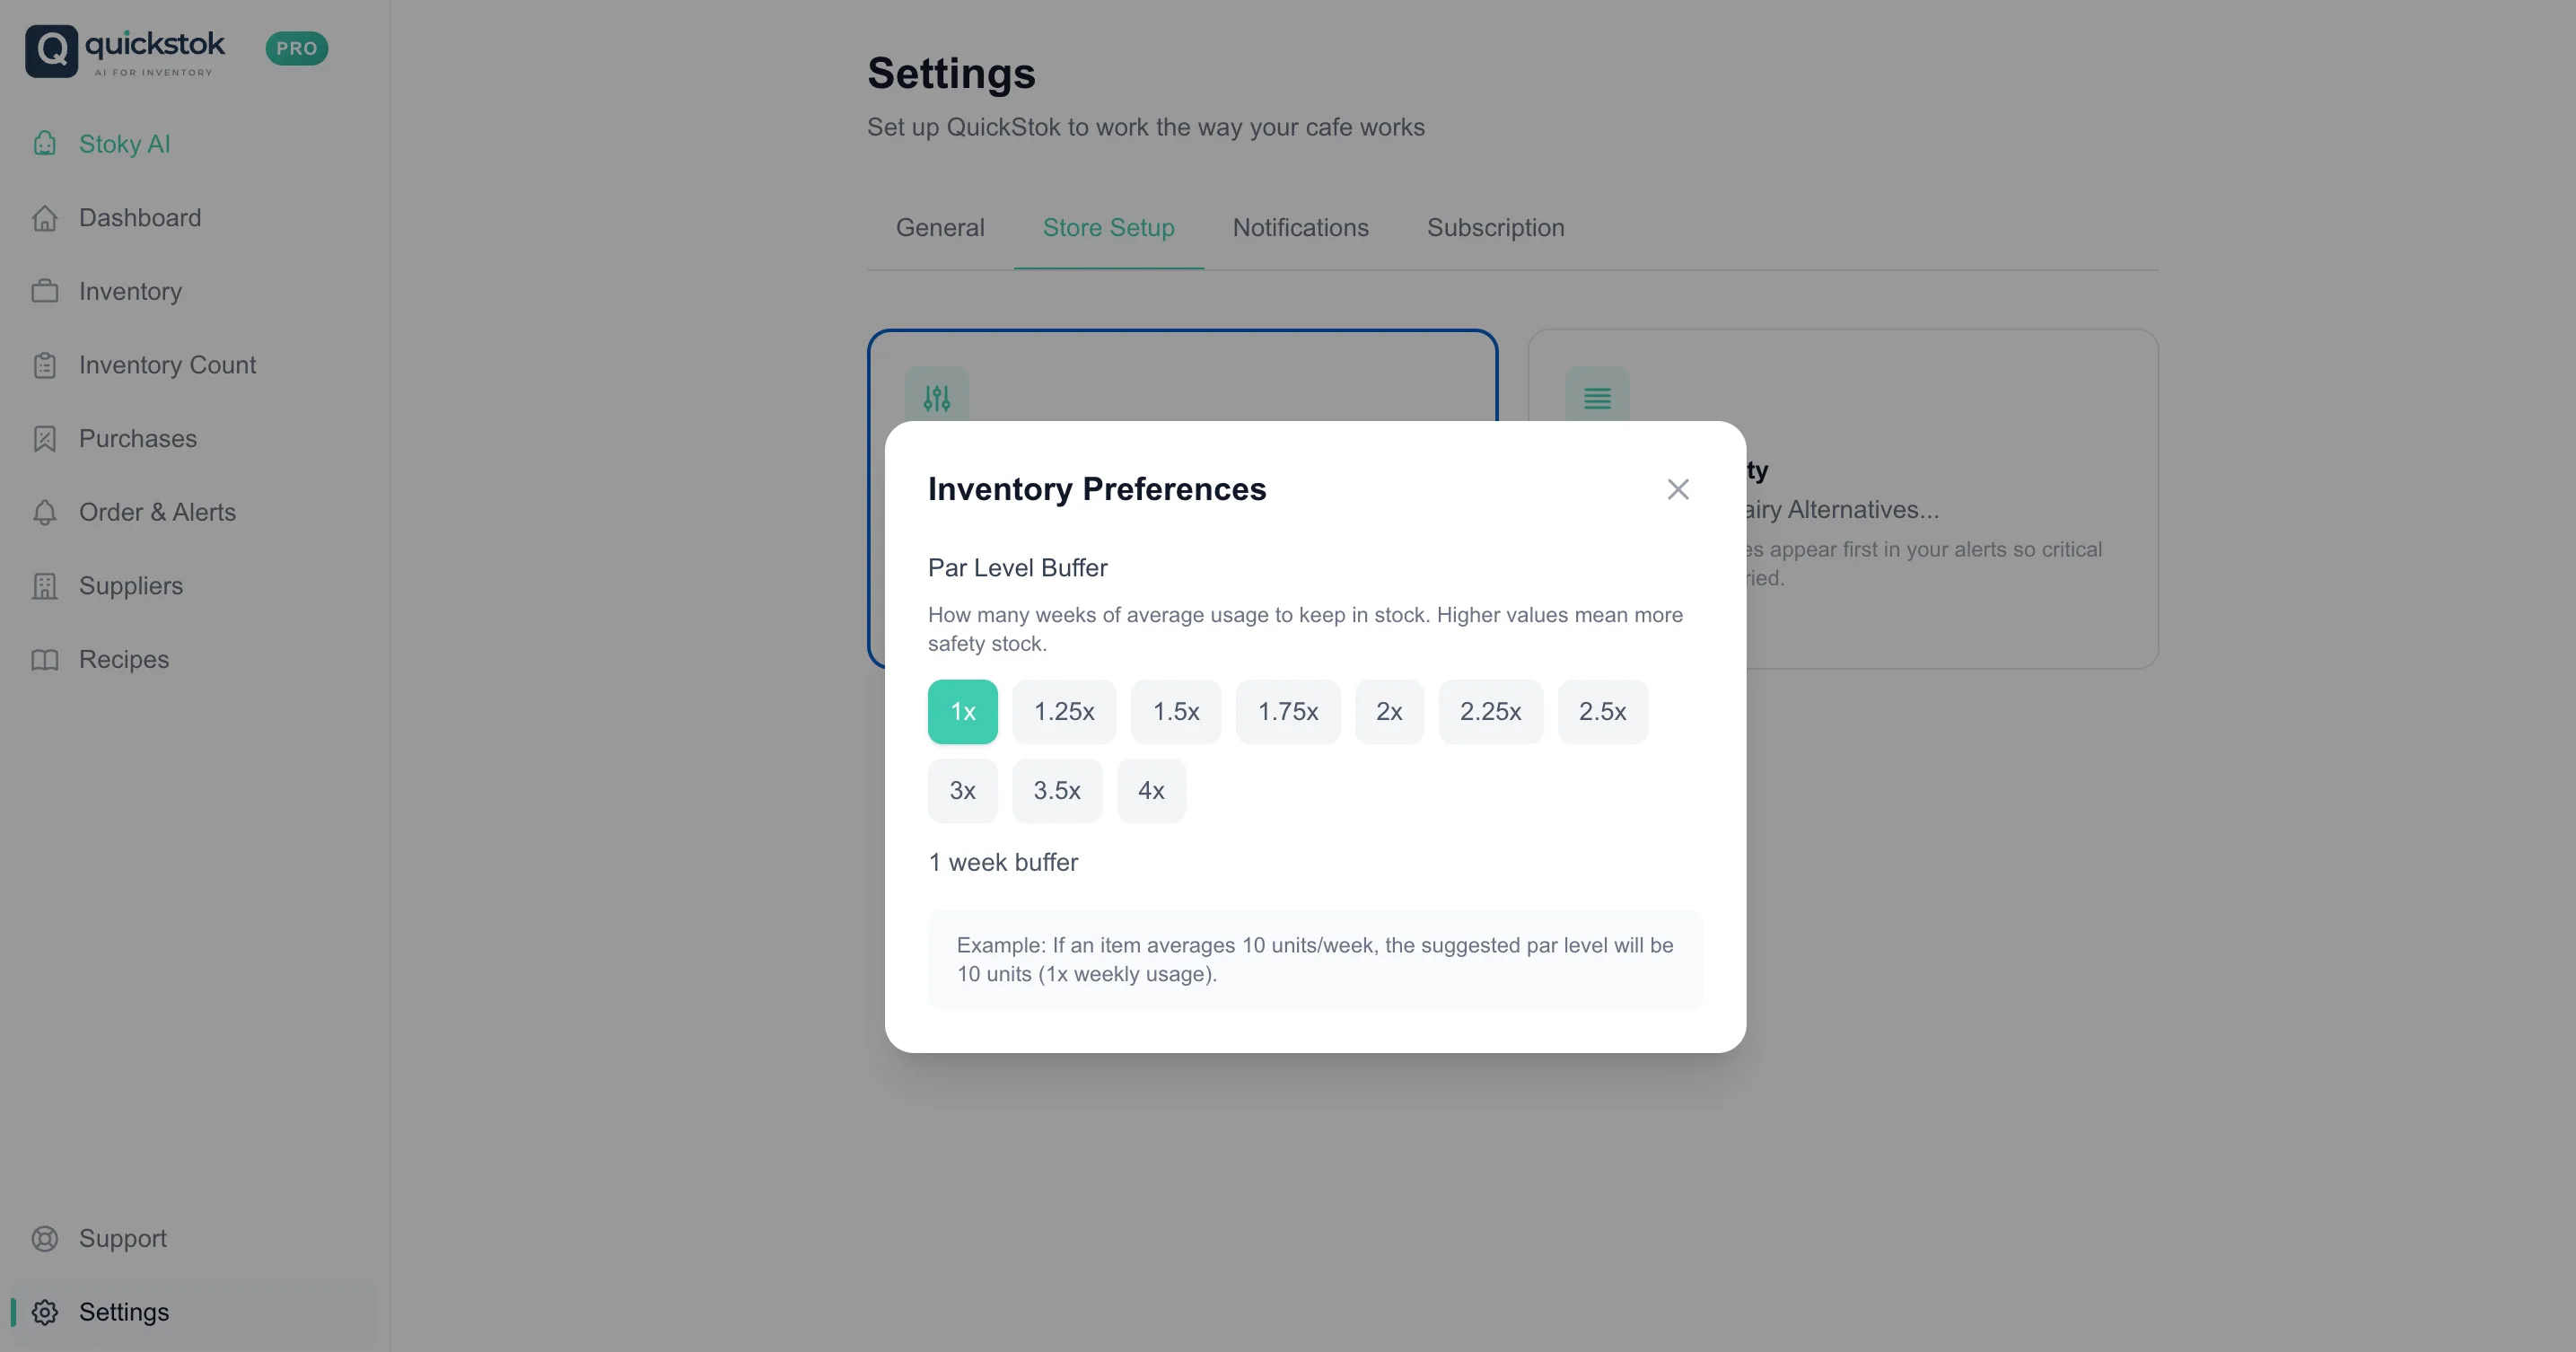2576x1352 pixels.
Task: Open the Inventory section icon
Action: coord(45,291)
